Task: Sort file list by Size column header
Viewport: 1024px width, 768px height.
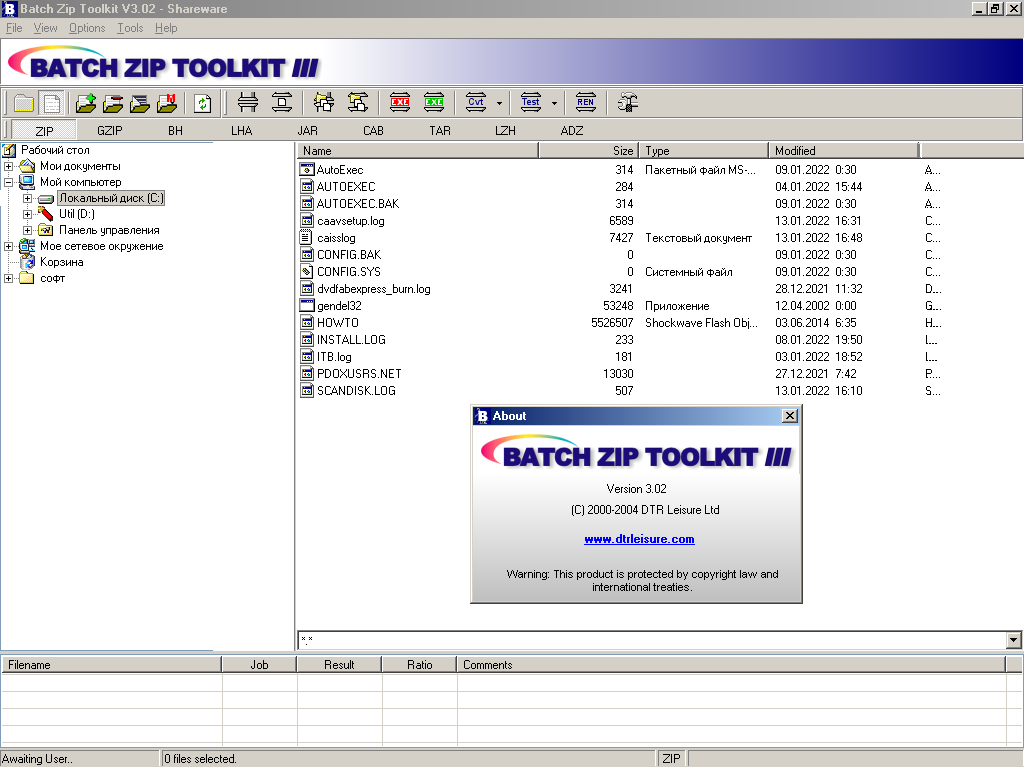Action: coord(588,151)
